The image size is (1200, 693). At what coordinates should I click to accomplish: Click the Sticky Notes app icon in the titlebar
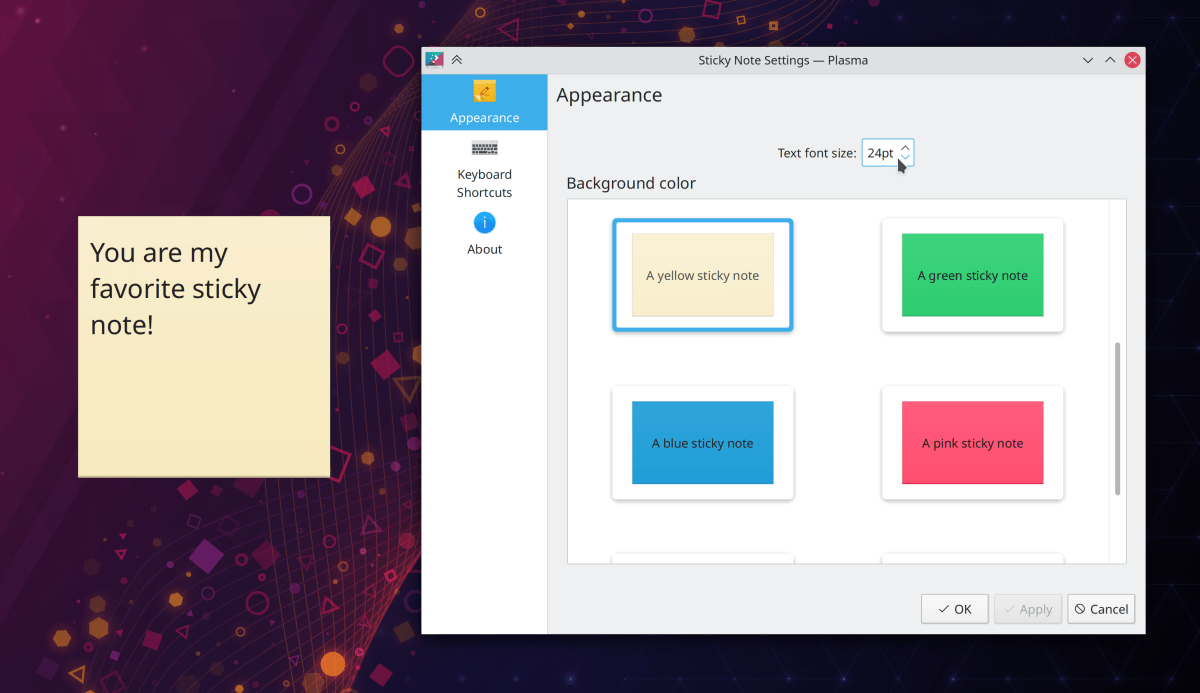pos(434,59)
